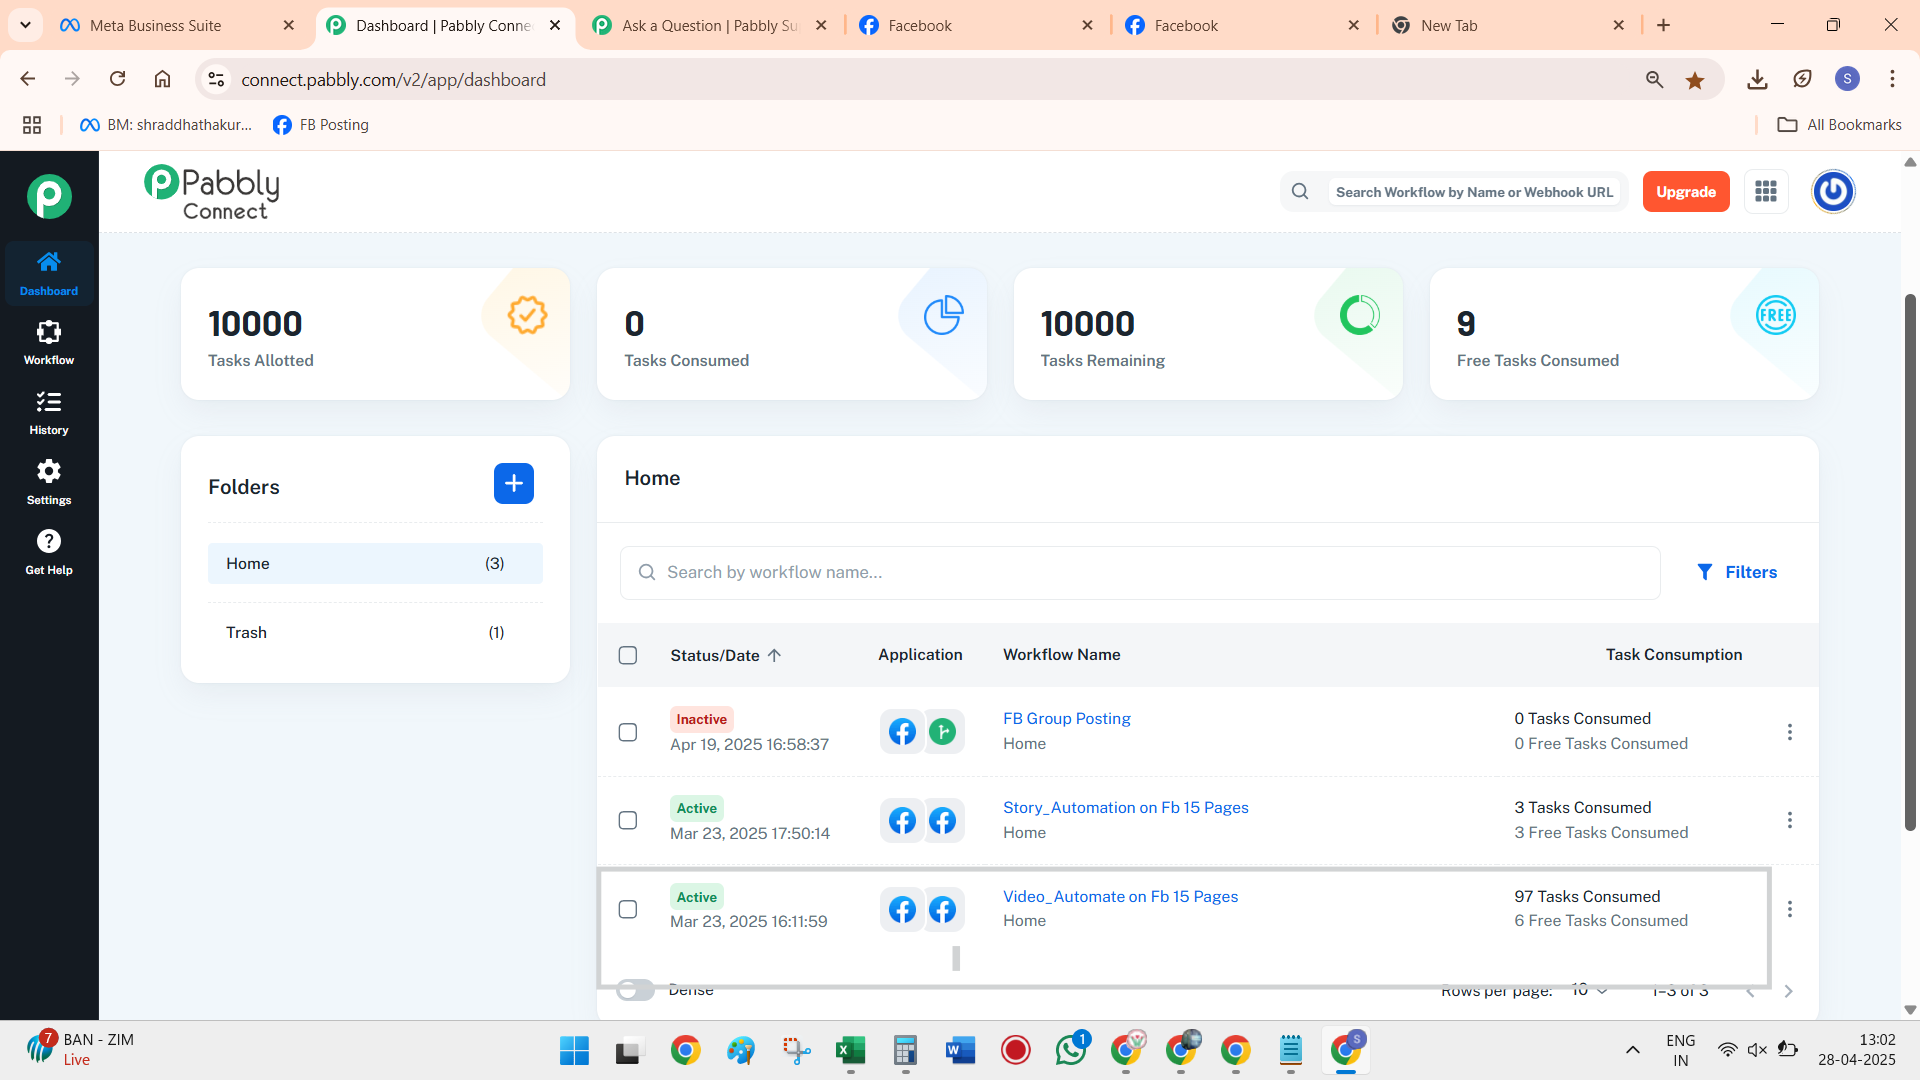The image size is (1920, 1080).
Task: Open Filters for workflow list
Action: pos(1738,572)
